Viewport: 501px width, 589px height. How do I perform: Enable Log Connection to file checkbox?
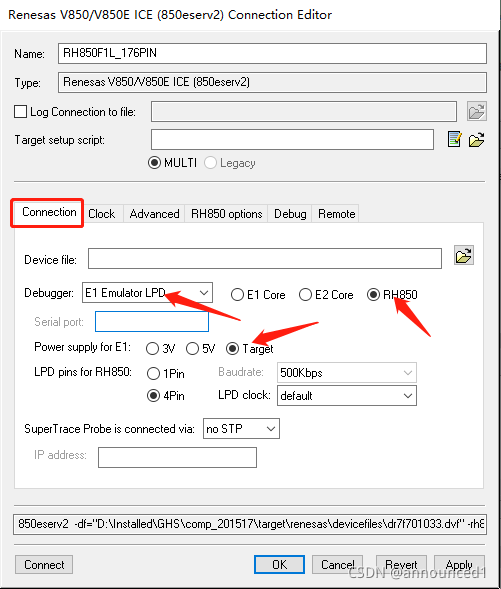point(20,112)
